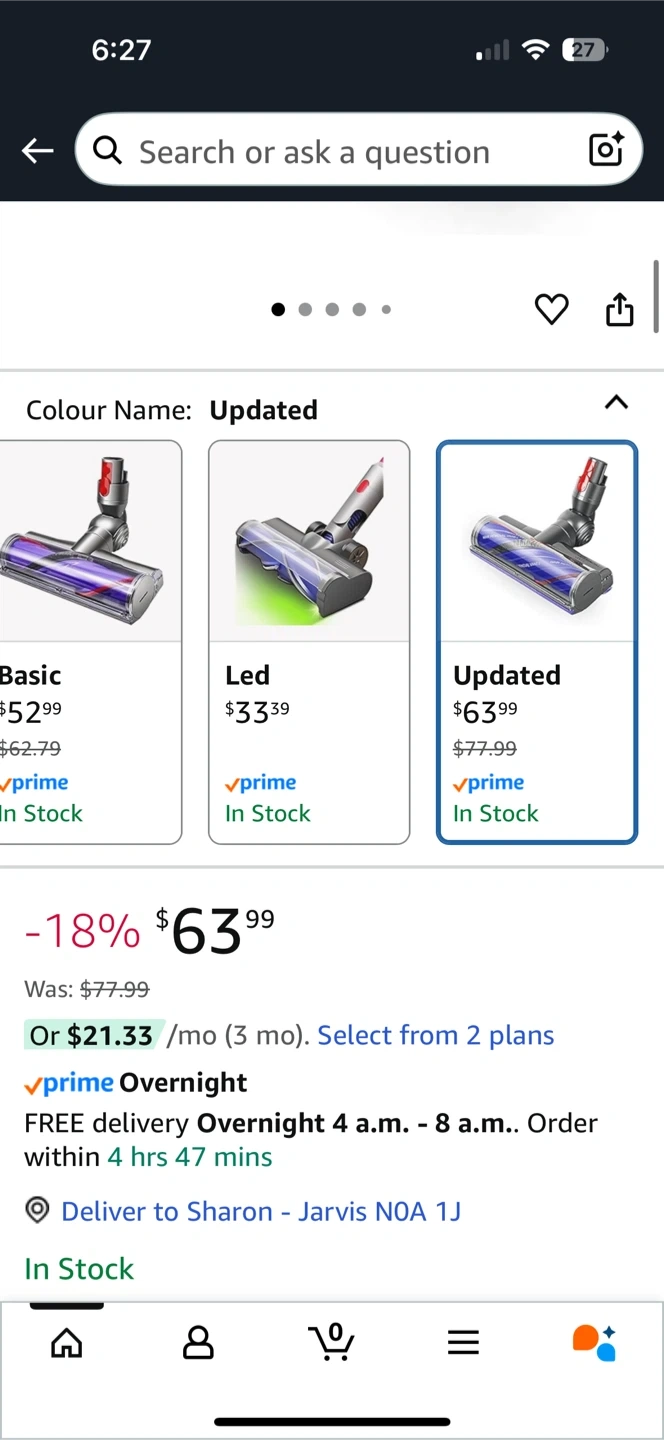664x1440 pixels.
Task: Open the Rufus AI assistant icon
Action: click(x=594, y=1342)
